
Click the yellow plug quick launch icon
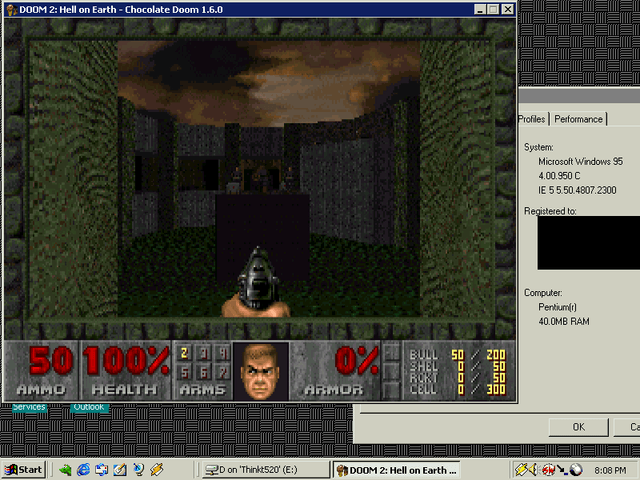(x=157, y=470)
